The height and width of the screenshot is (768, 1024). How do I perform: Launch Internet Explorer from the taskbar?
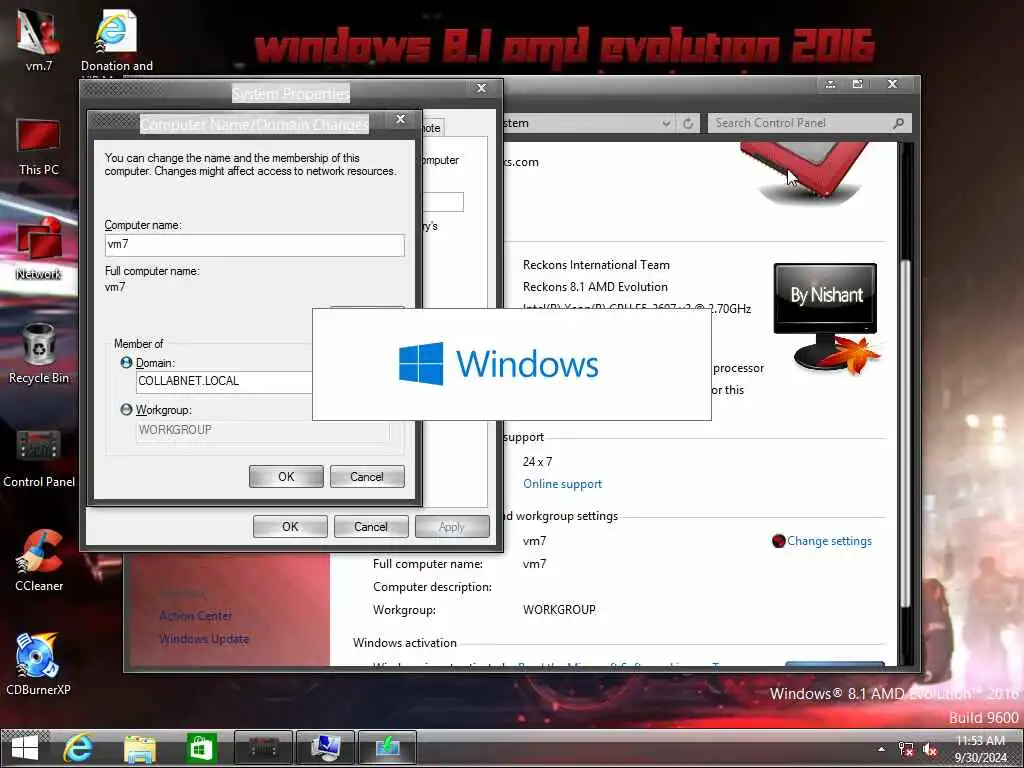click(x=78, y=748)
